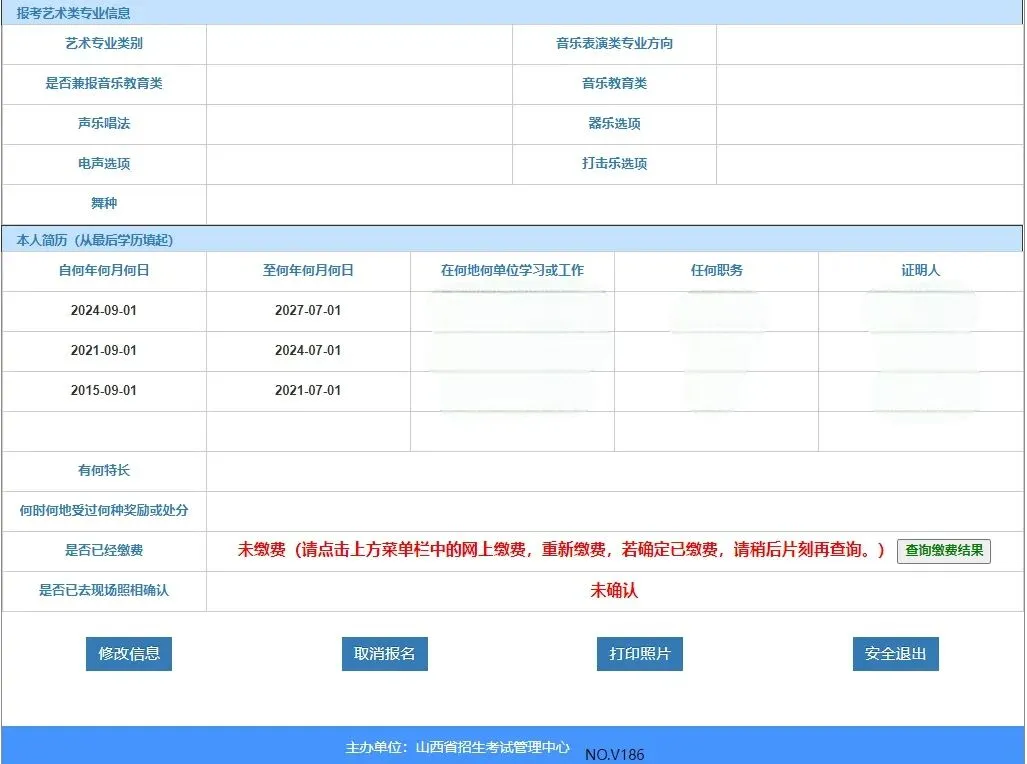Click the 取消报名 button
The height and width of the screenshot is (764, 1027).
(x=384, y=653)
